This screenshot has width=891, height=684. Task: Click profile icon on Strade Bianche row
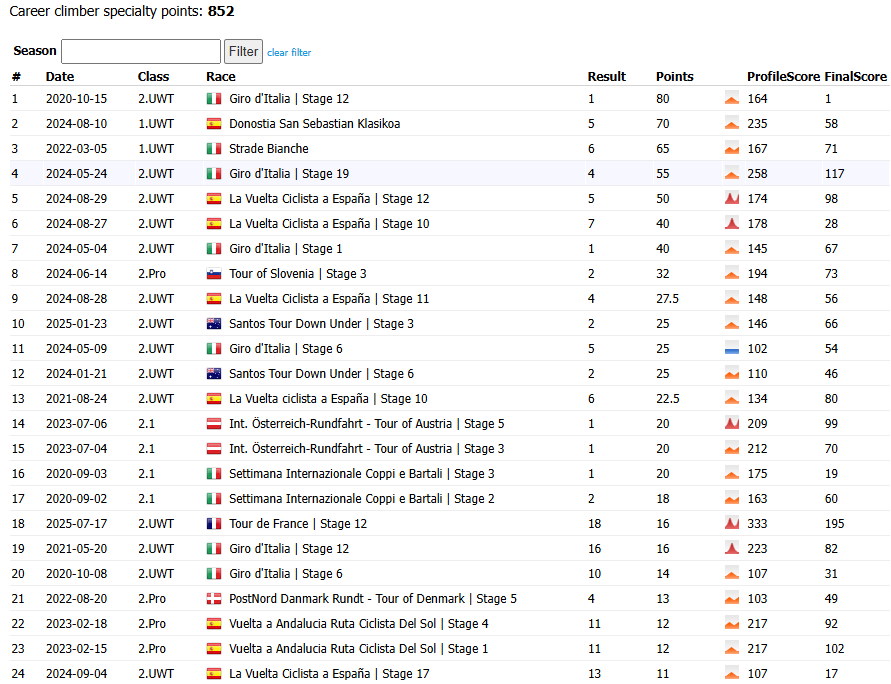click(732, 148)
